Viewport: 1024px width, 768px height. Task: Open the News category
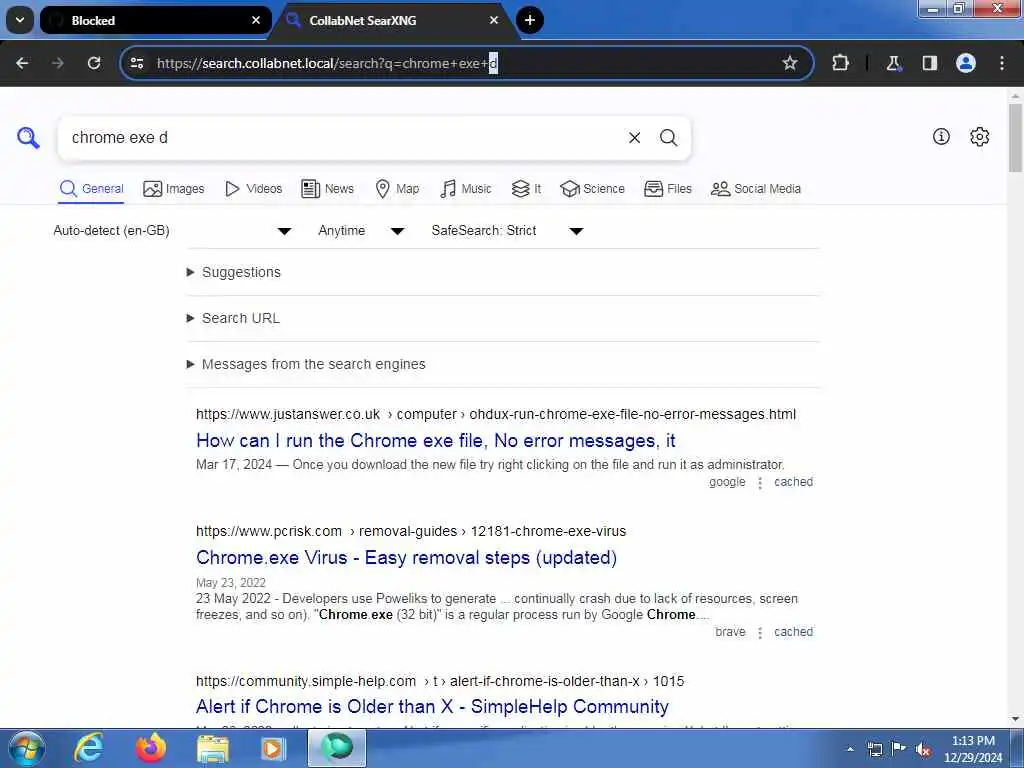(327, 189)
